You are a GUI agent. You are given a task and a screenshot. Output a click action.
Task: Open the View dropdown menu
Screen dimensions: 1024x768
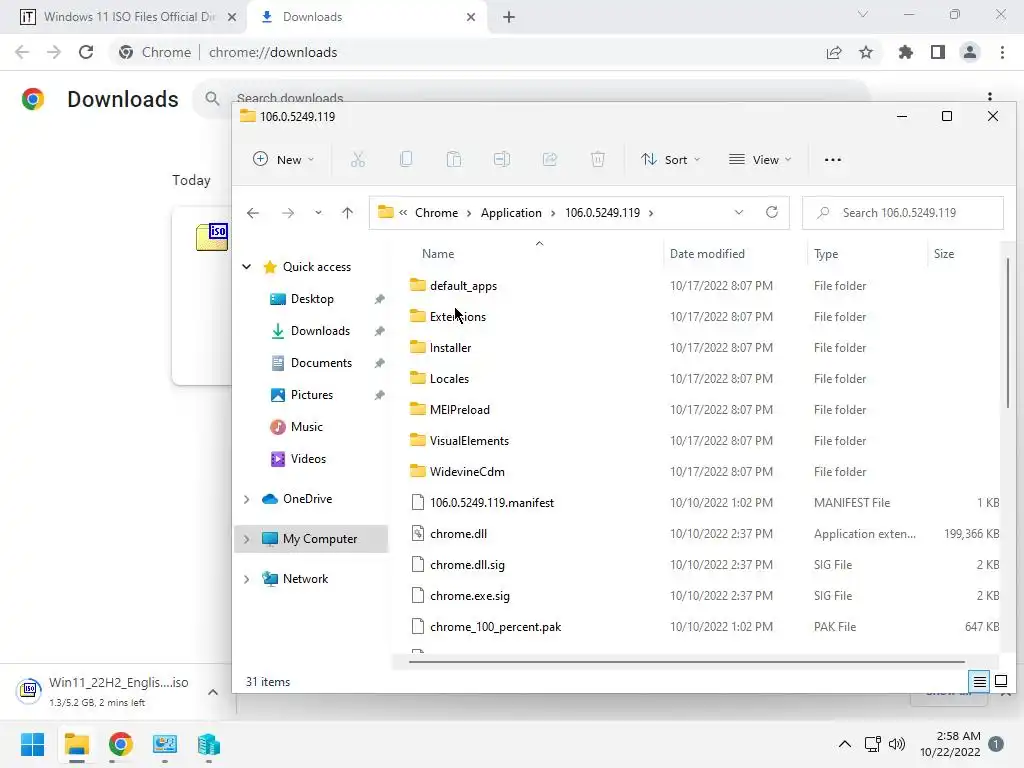point(760,159)
